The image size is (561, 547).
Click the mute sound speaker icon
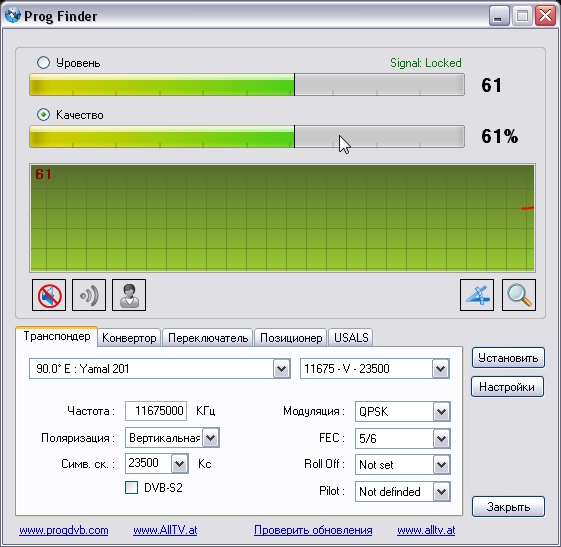coord(49,295)
